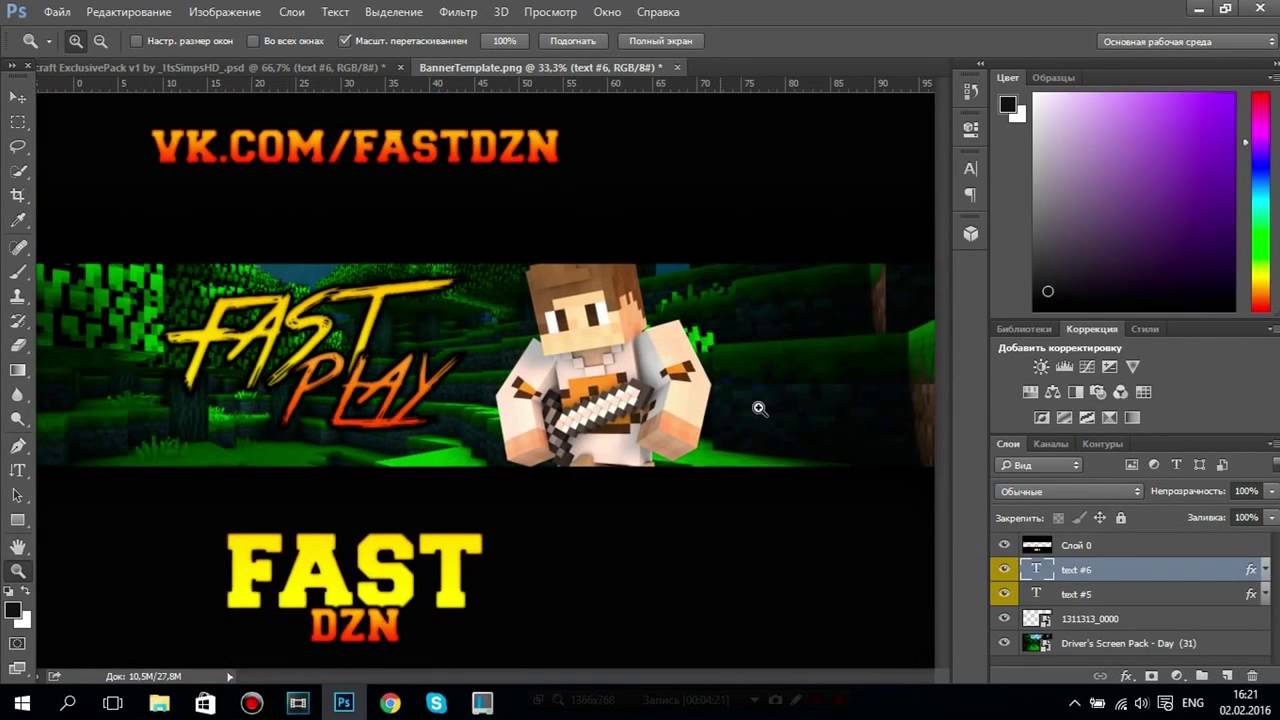The height and width of the screenshot is (720, 1280).
Task: Open the layer style fx menu at panel bottom
Action: 1126,676
